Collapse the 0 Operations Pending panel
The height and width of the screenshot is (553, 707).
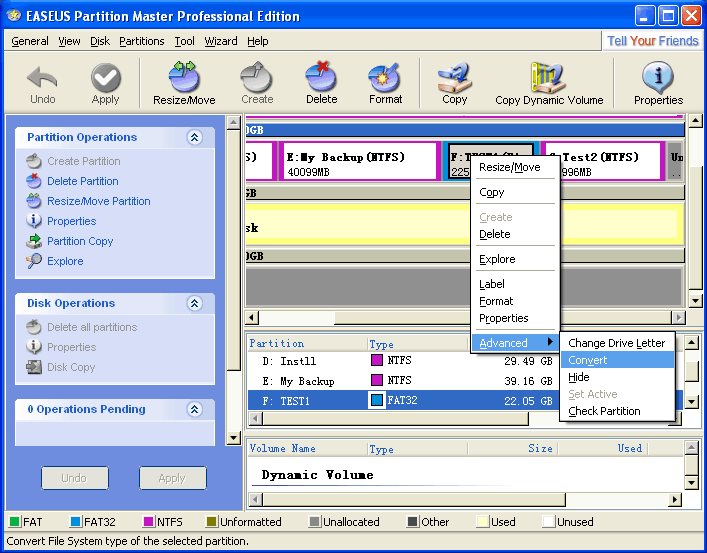coord(194,409)
